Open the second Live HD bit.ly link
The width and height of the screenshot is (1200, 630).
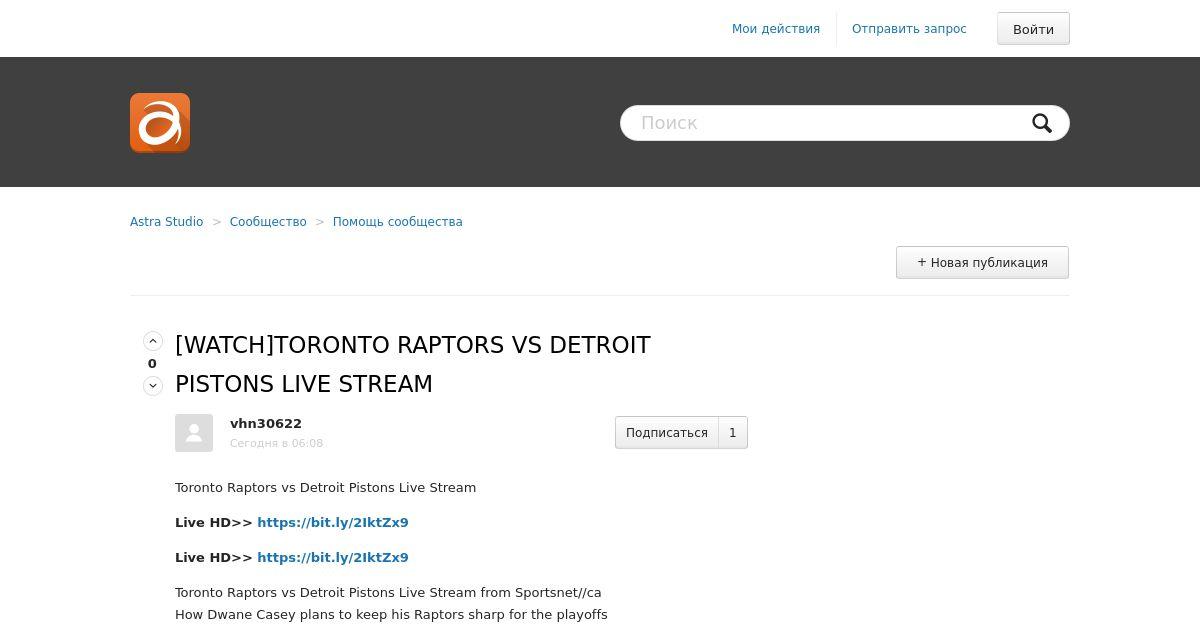pos(333,558)
